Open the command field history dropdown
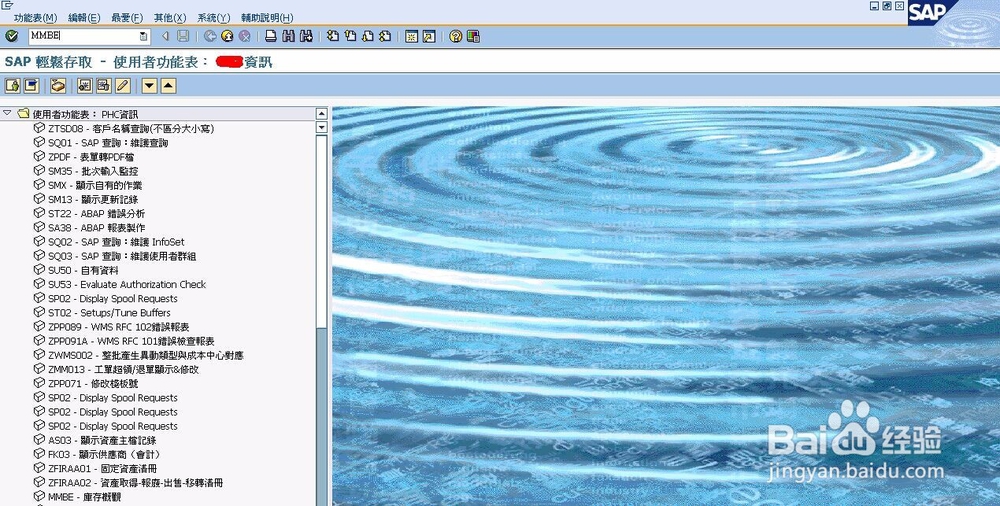 [143, 36]
